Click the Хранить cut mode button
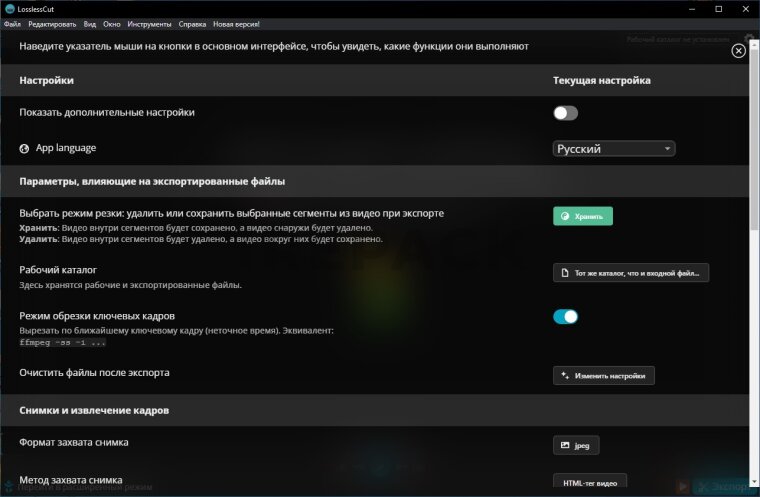Screen dimensions: 760x497 [x=583, y=215]
